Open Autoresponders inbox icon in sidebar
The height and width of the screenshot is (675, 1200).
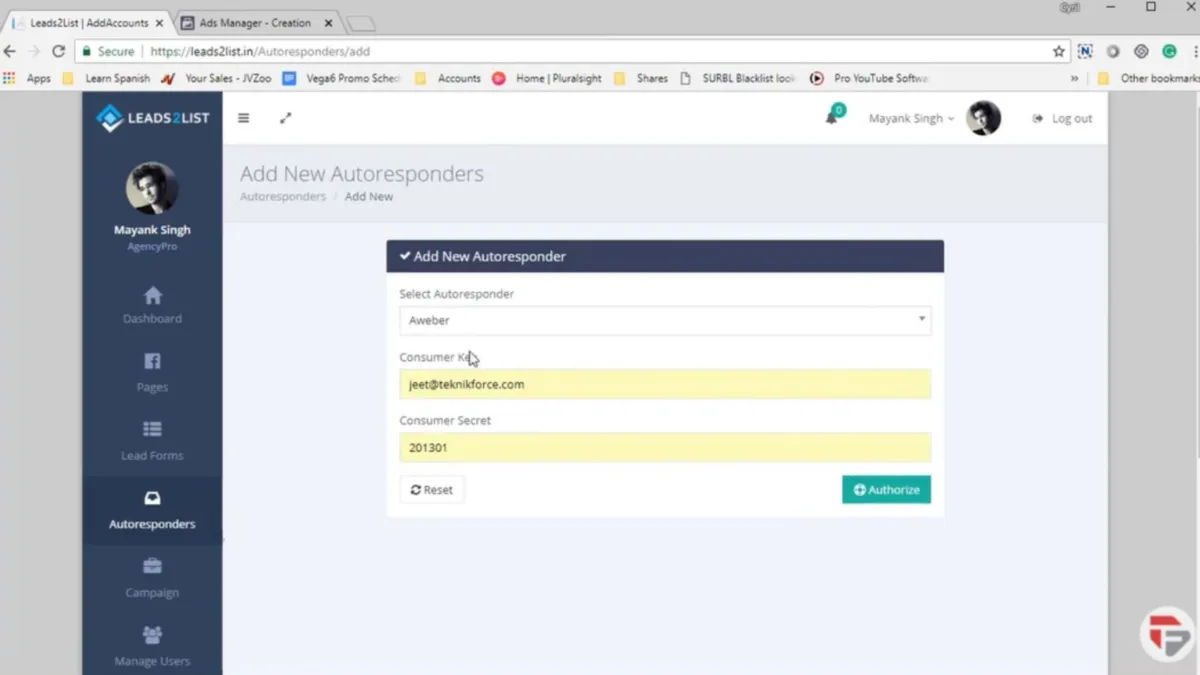pos(152,498)
